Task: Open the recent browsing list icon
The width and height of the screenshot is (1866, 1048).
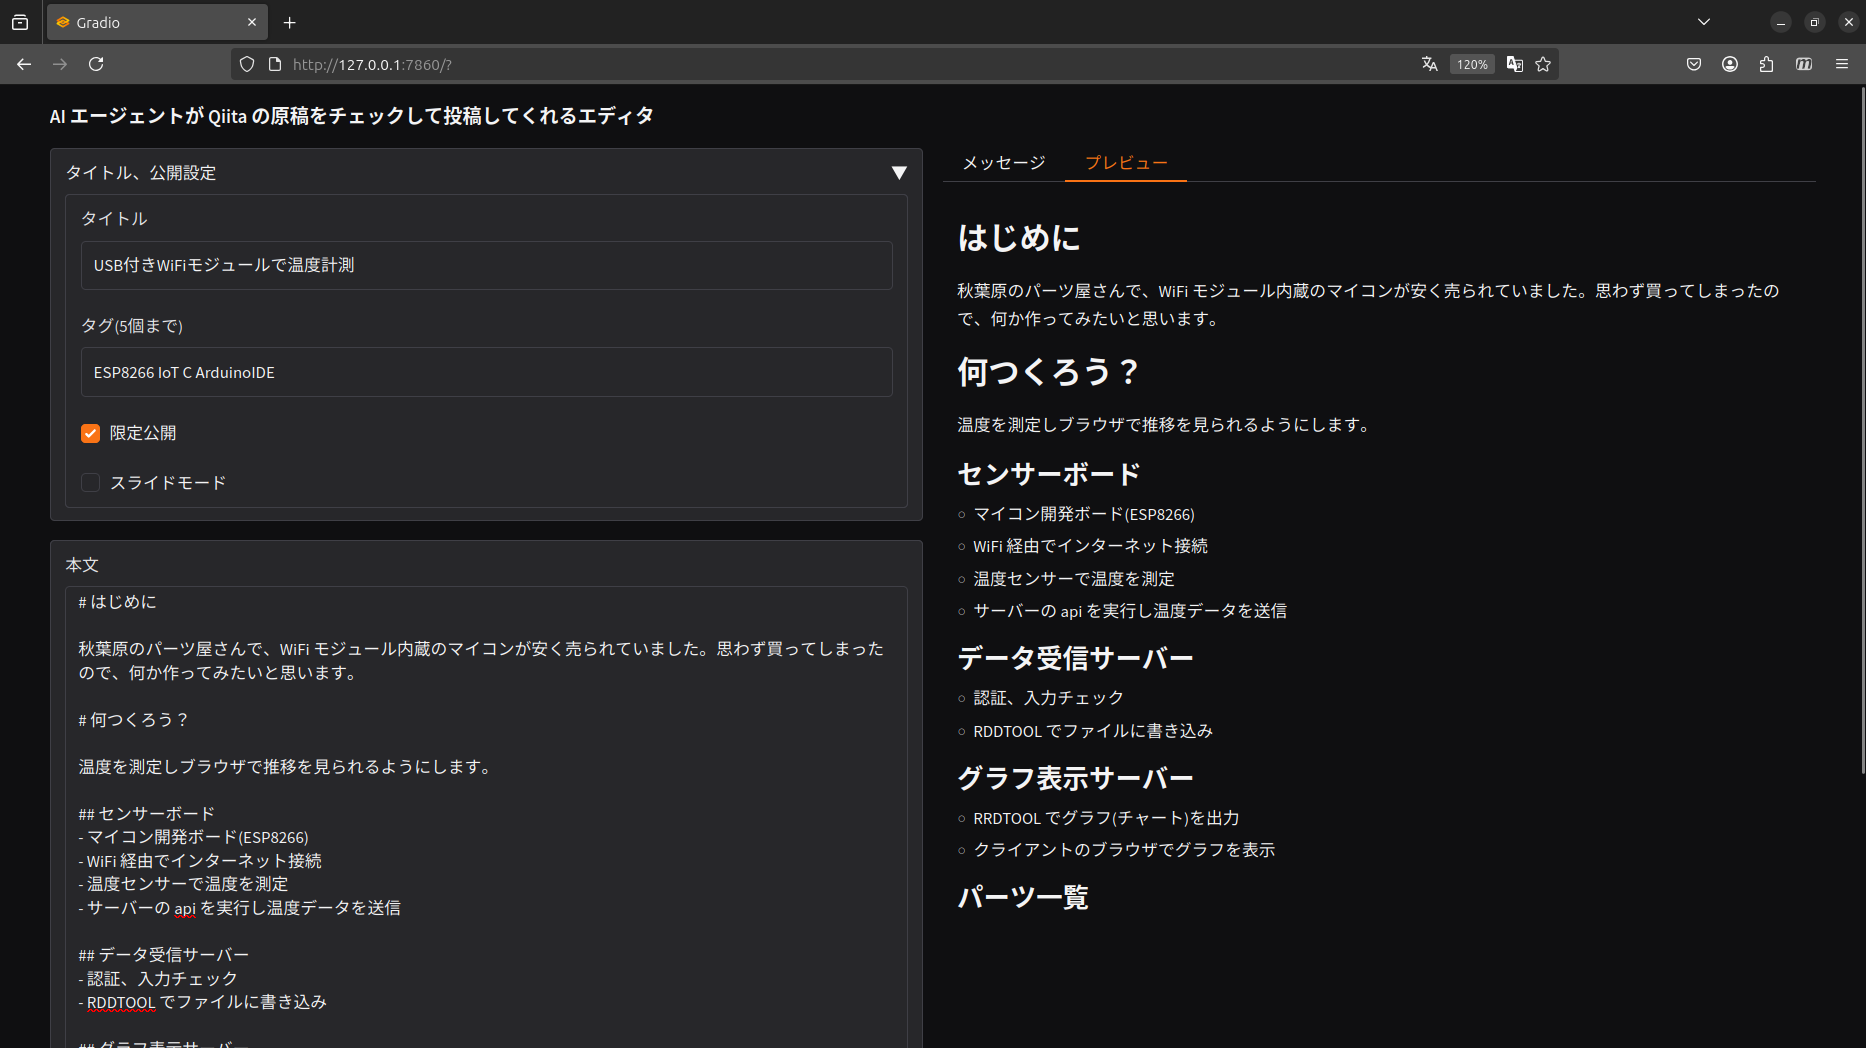Action: [20, 22]
